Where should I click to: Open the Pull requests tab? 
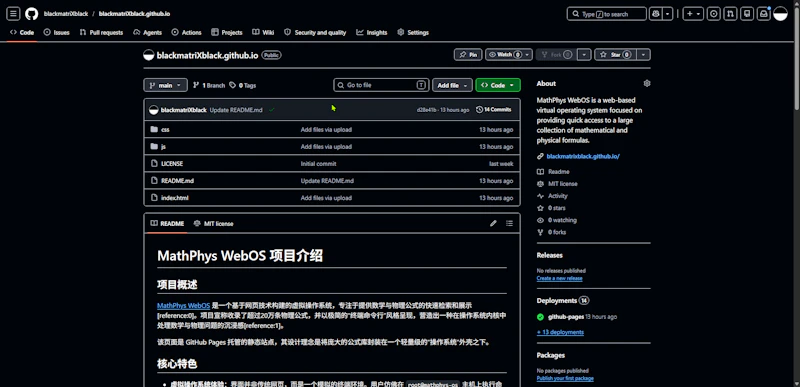coord(102,32)
